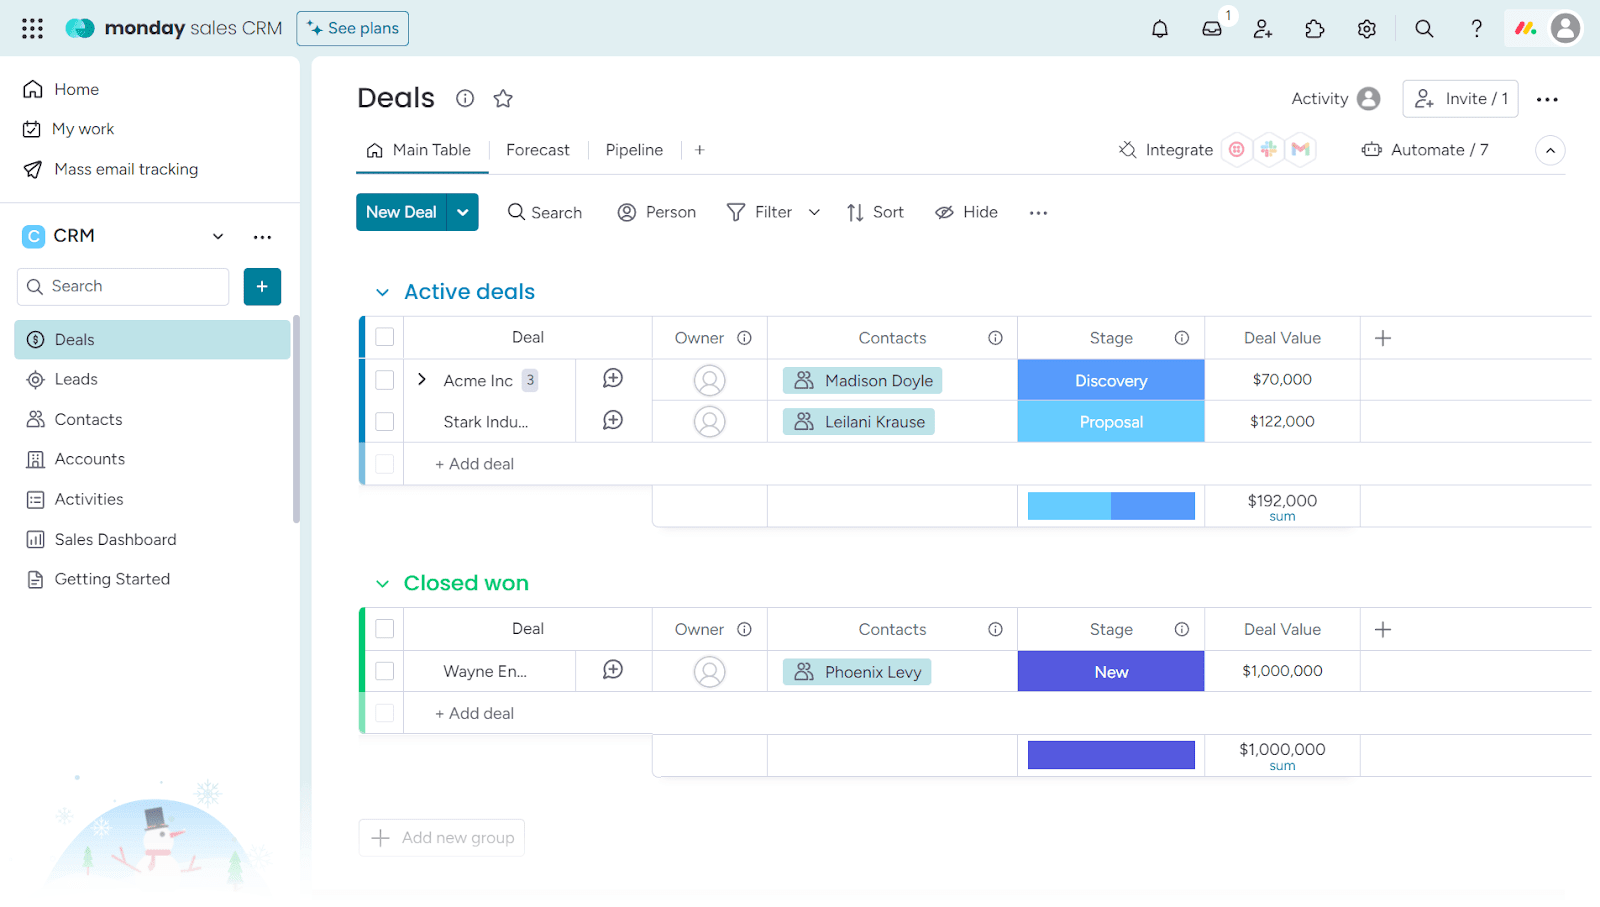Open the New Deal dropdown arrow
The height and width of the screenshot is (907, 1600).
click(x=462, y=212)
